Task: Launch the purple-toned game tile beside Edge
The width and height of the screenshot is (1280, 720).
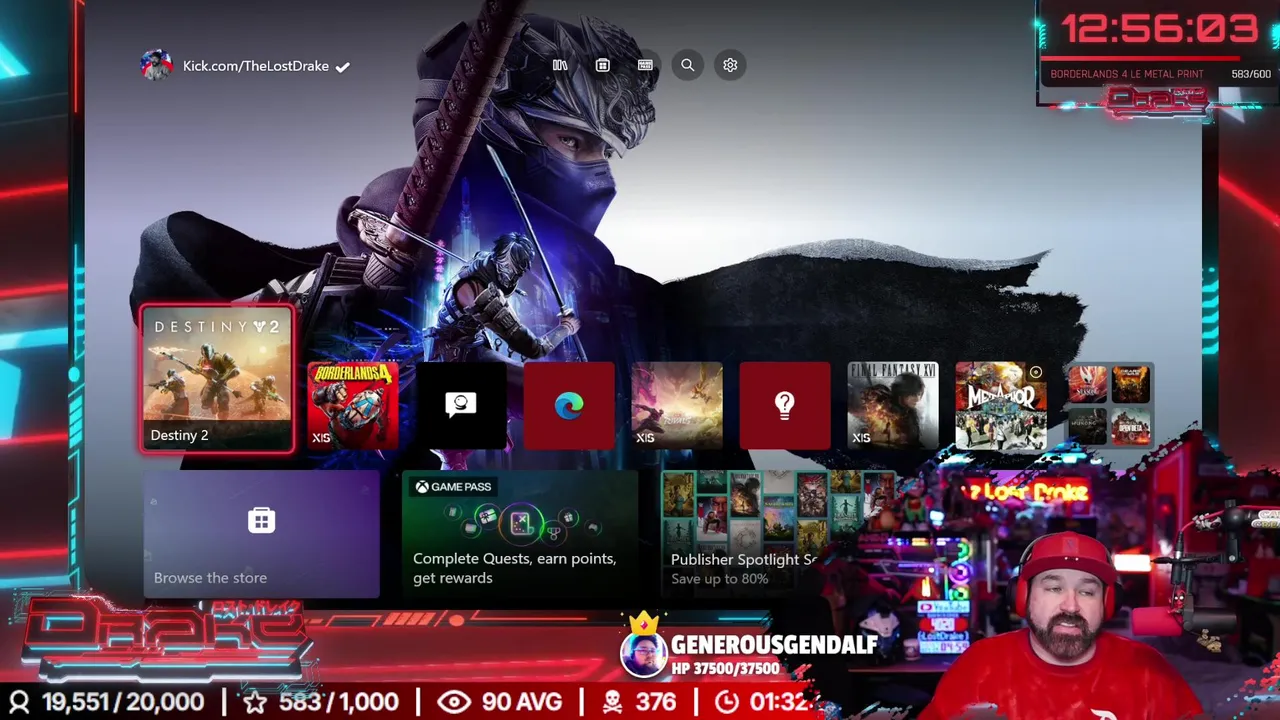Action: (x=677, y=406)
